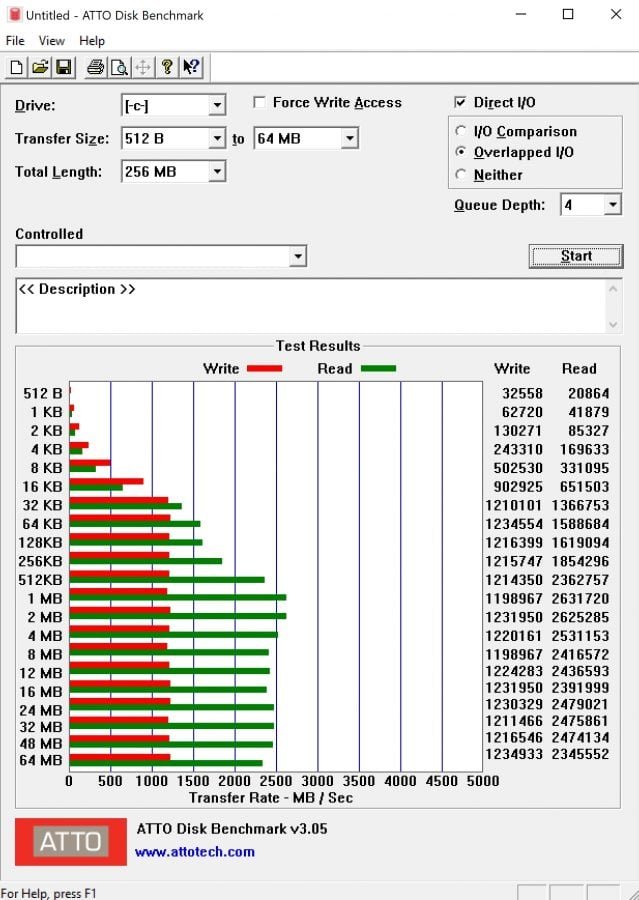This screenshot has height=900, width=639.
Task: Click the Print Preview toolbar icon
Action: coord(119,67)
